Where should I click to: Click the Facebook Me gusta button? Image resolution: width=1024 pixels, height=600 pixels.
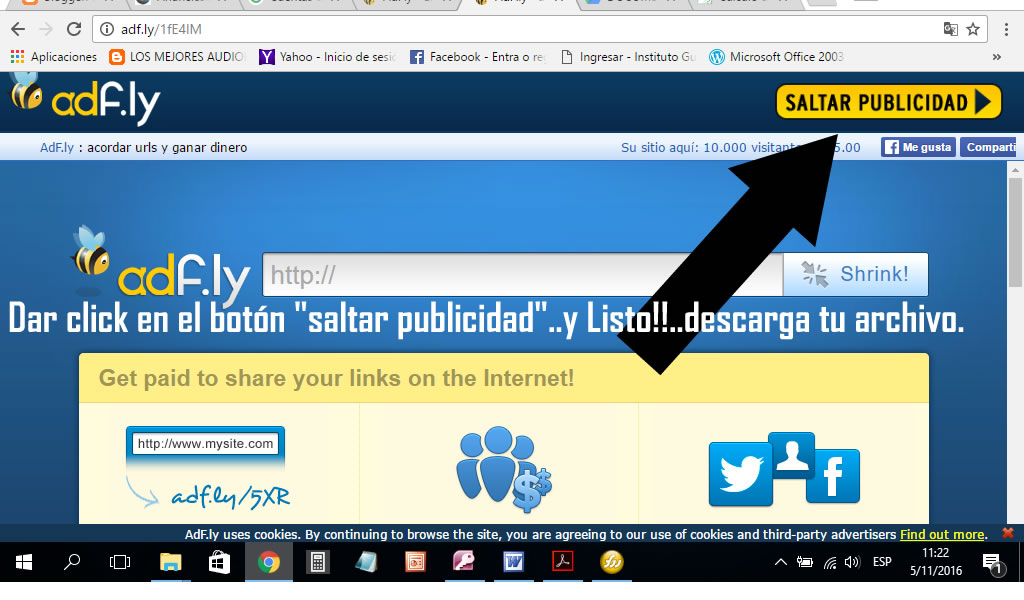(x=918, y=147)
